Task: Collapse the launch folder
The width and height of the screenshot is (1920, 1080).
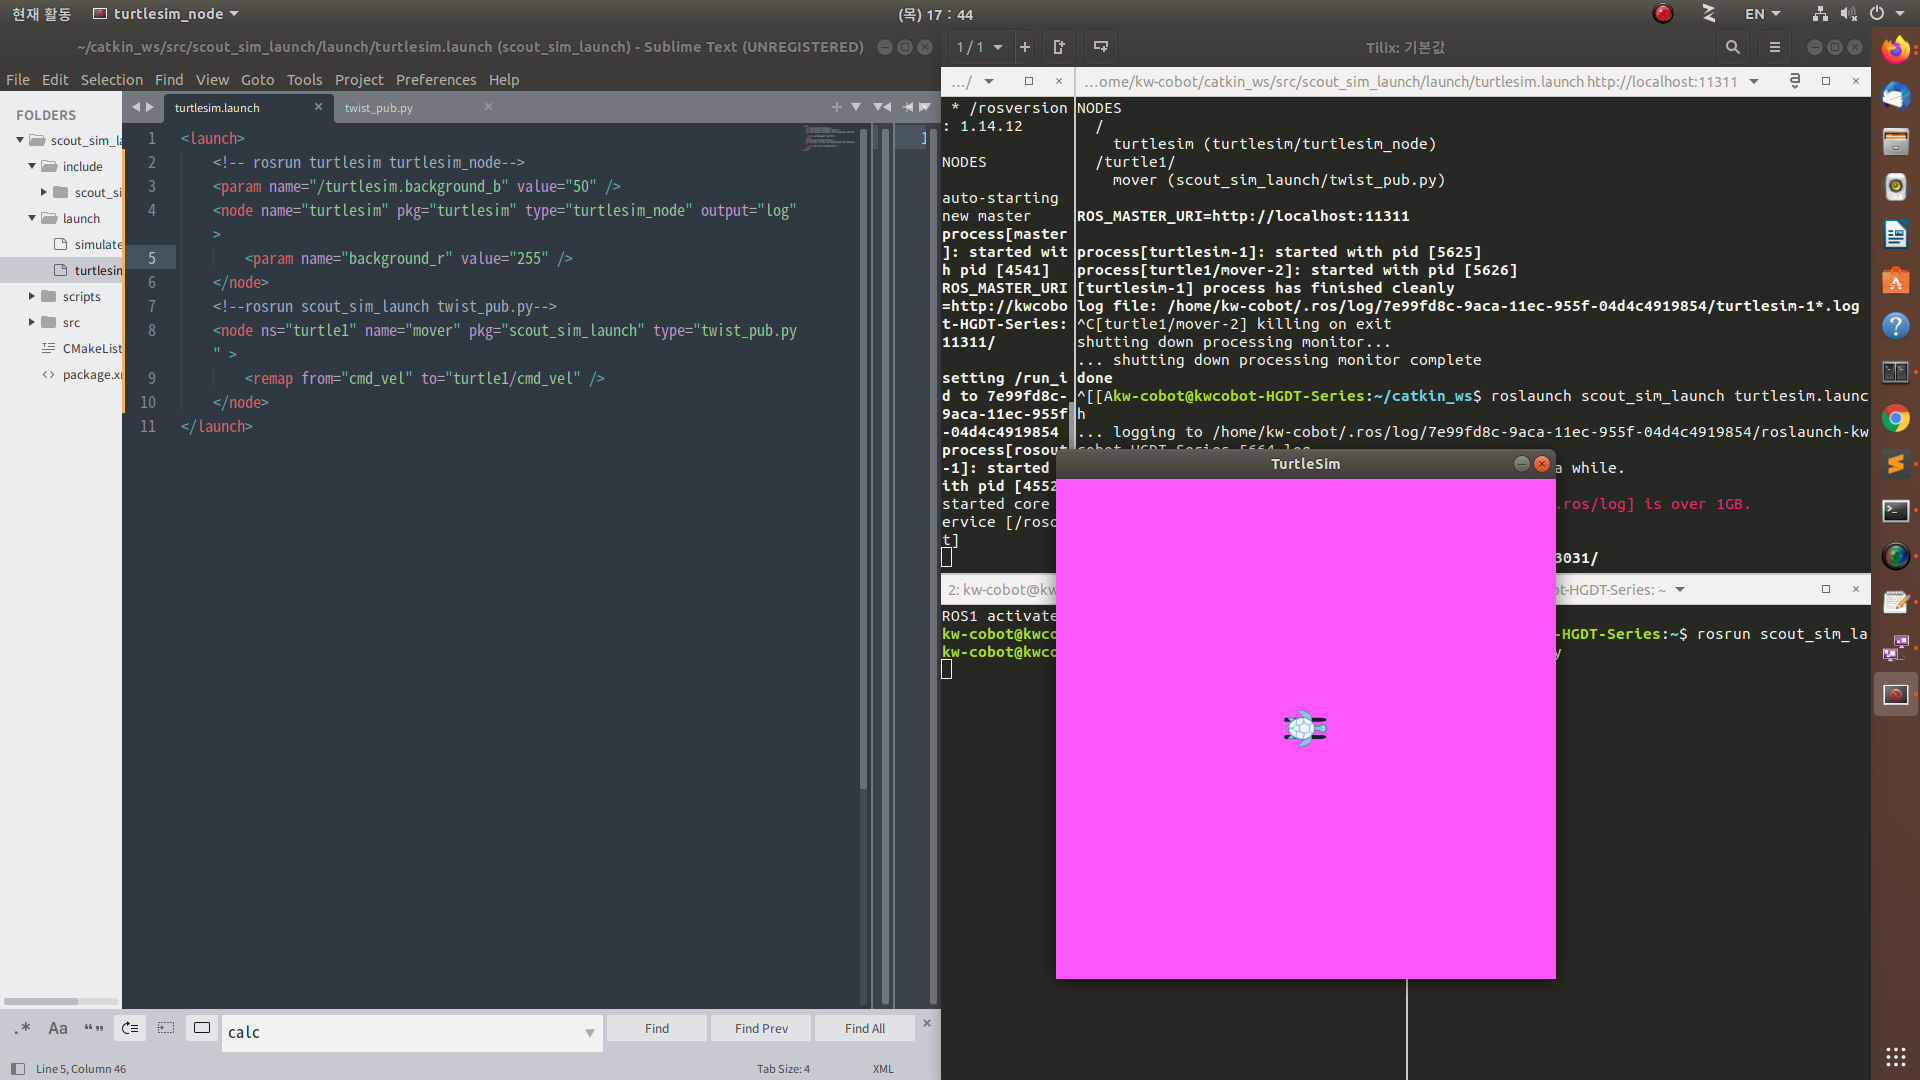Action: pos(32,218)
